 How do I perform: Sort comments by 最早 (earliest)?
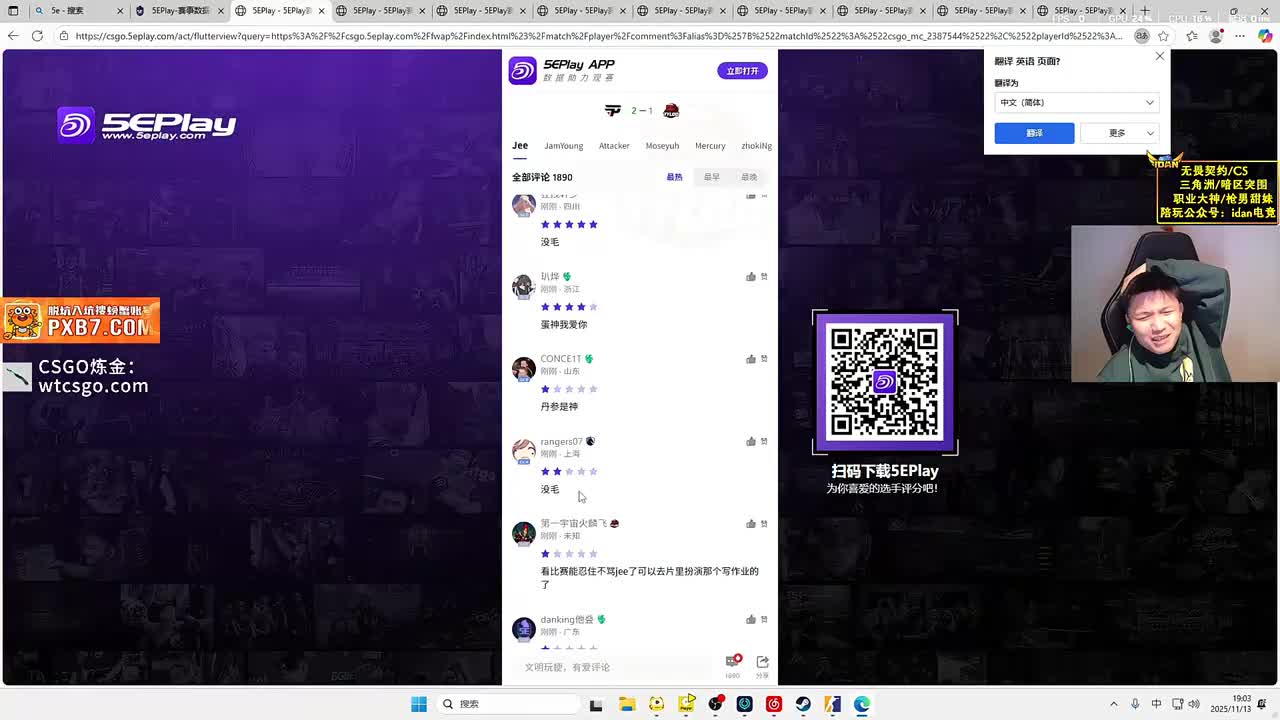[x=711, y=177]
